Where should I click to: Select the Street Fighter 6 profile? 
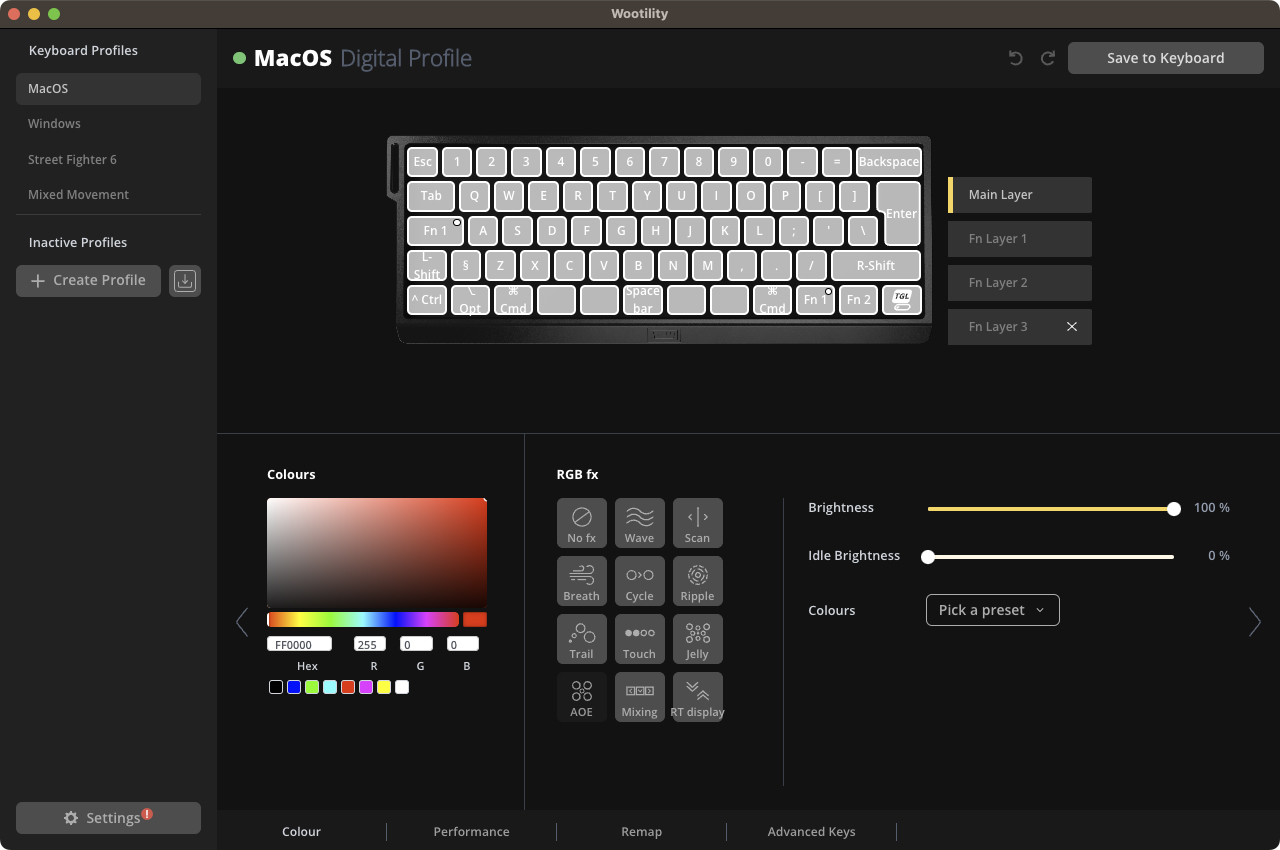pos(108,160)
